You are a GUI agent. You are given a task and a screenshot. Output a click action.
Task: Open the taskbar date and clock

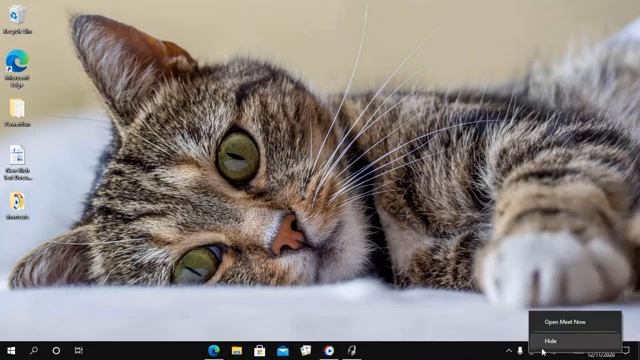point(601,354)
